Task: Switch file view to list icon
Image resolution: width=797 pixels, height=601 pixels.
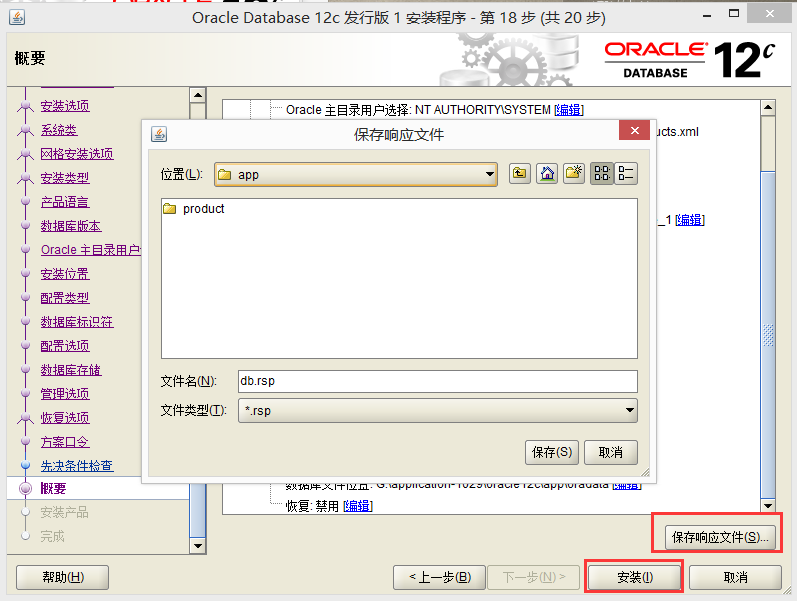Action: pyautogui.click(x=602, y=174)
